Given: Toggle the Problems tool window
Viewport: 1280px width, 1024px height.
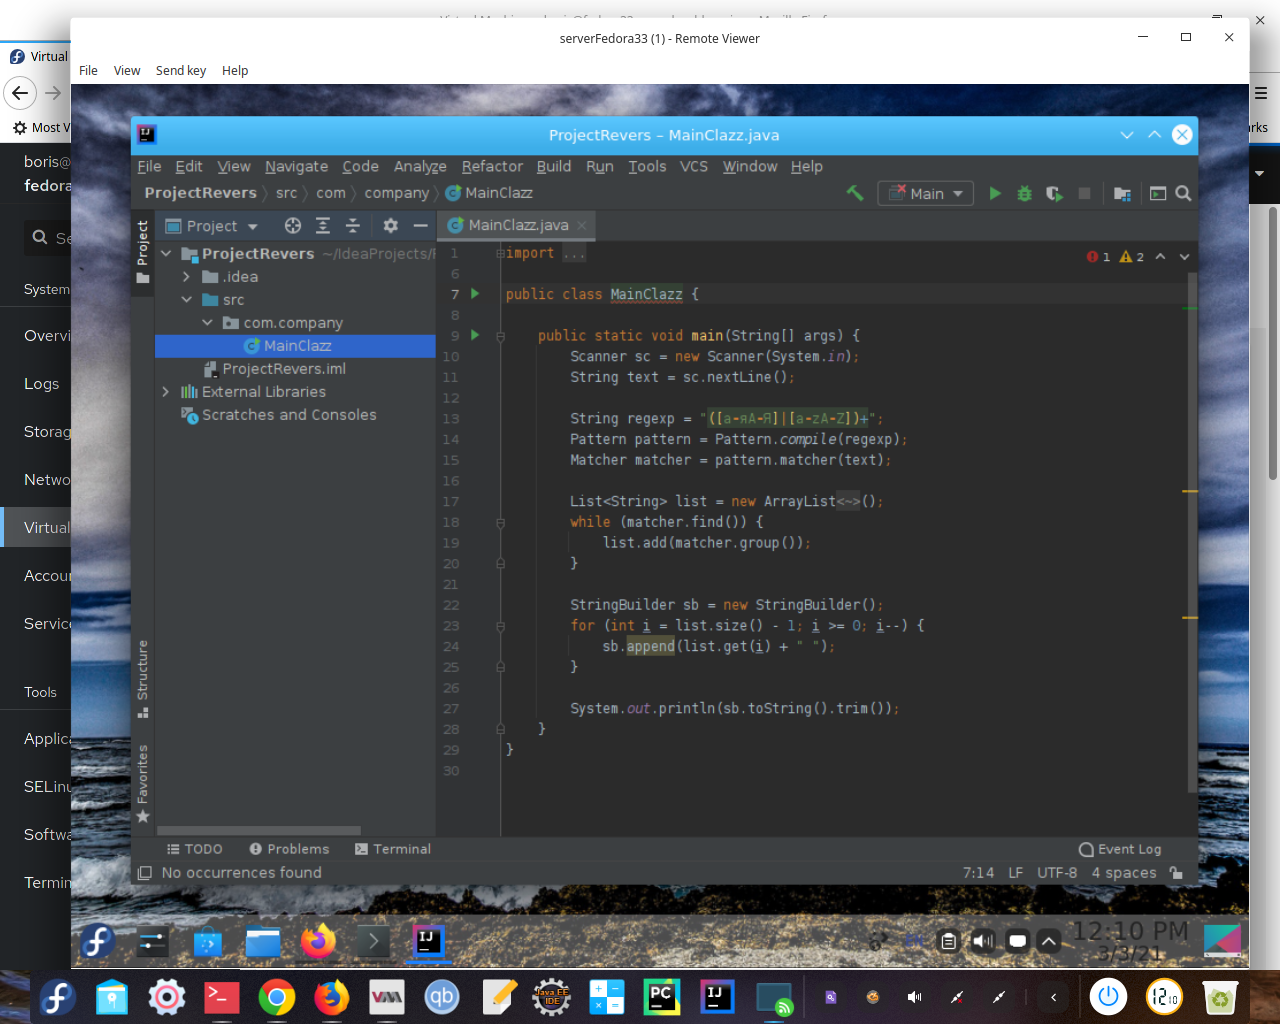Looking at the screenshot, I should pos(289,849).
